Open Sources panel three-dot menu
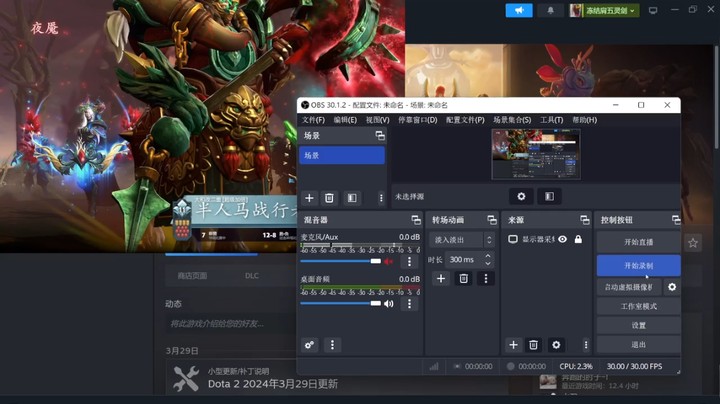Viewport: 720px width, 404px height. pos(585,345)
